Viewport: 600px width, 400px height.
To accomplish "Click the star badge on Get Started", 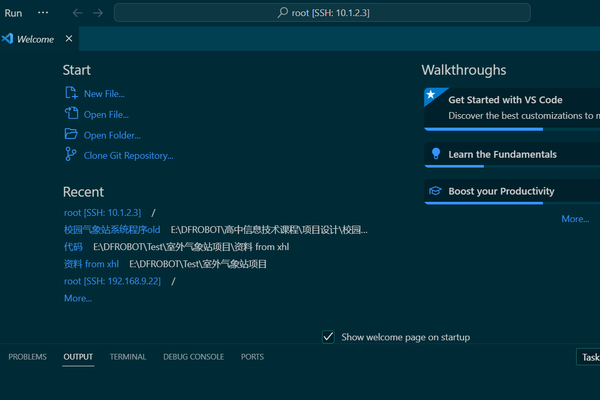I will tap(431, 95).
